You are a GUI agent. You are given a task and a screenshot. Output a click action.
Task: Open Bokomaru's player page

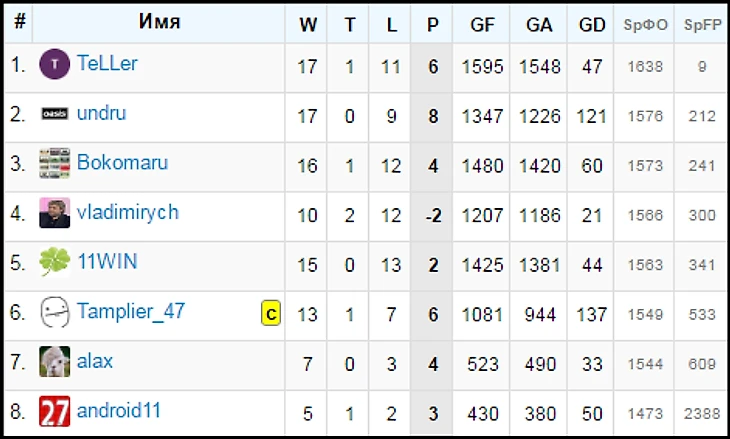tap(122, 163)
